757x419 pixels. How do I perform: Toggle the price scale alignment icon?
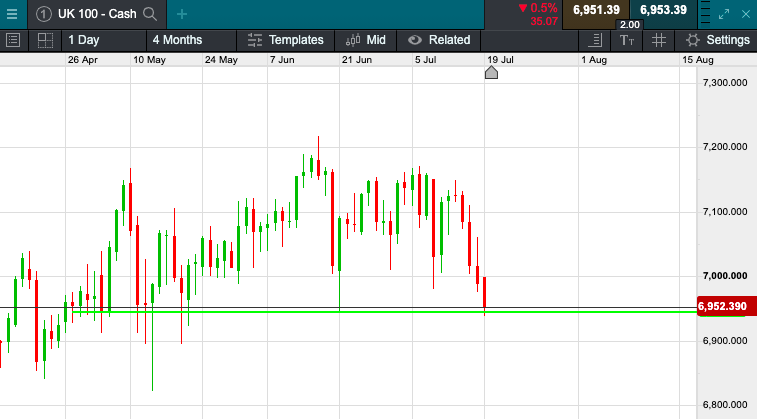596,40
